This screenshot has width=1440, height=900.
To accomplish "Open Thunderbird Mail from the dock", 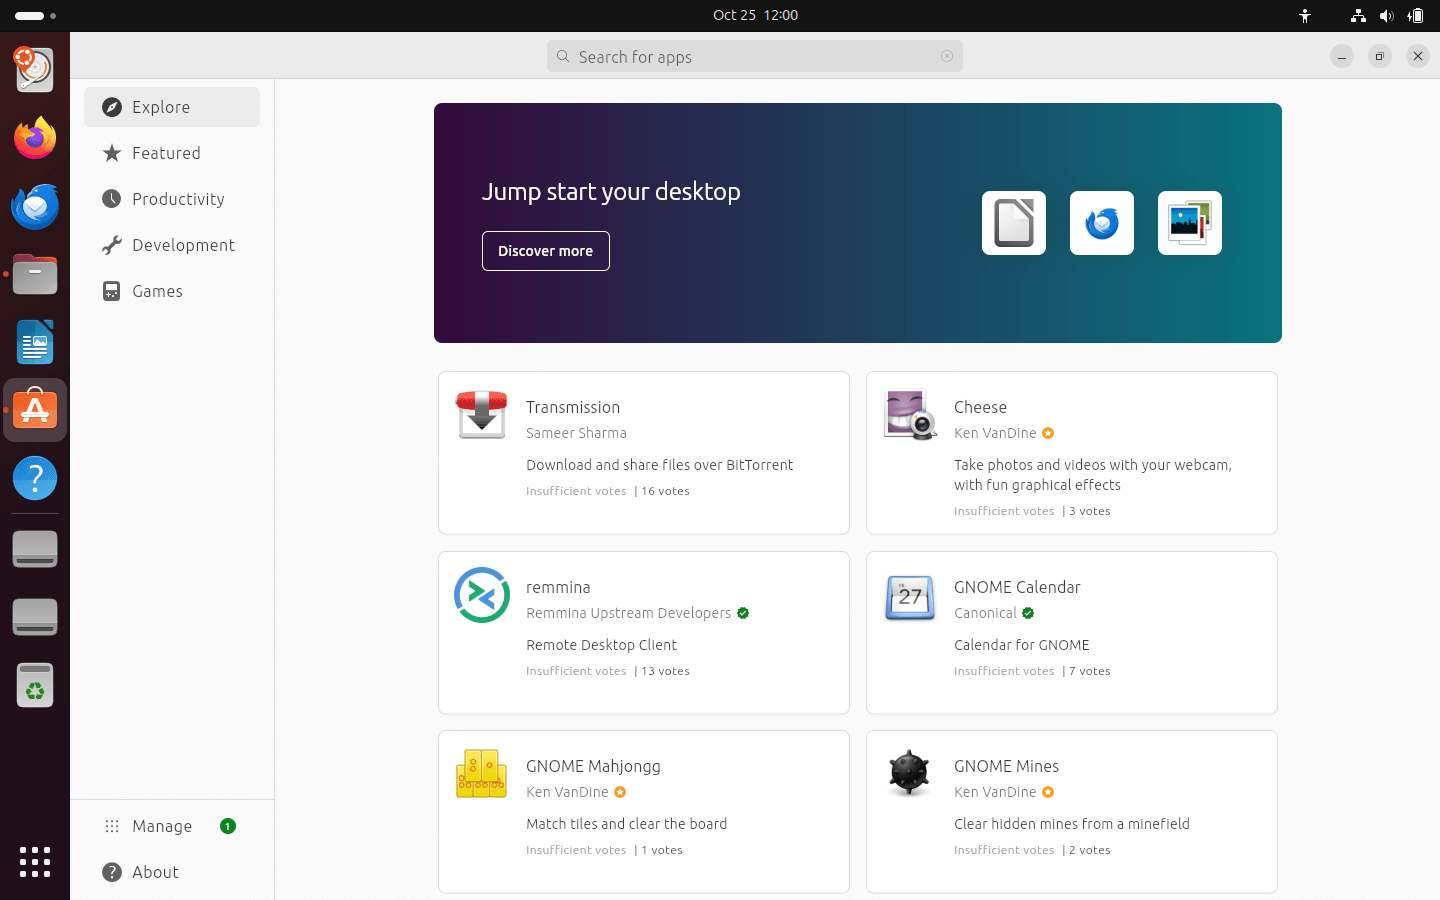I will click(35, 206).
